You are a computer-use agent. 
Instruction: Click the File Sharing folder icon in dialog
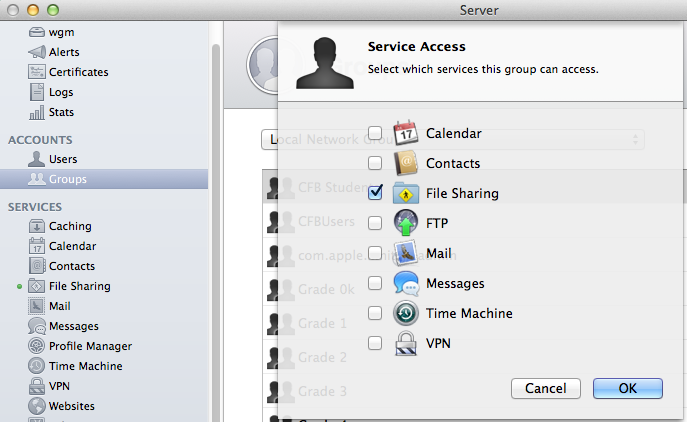pos(405,193)
